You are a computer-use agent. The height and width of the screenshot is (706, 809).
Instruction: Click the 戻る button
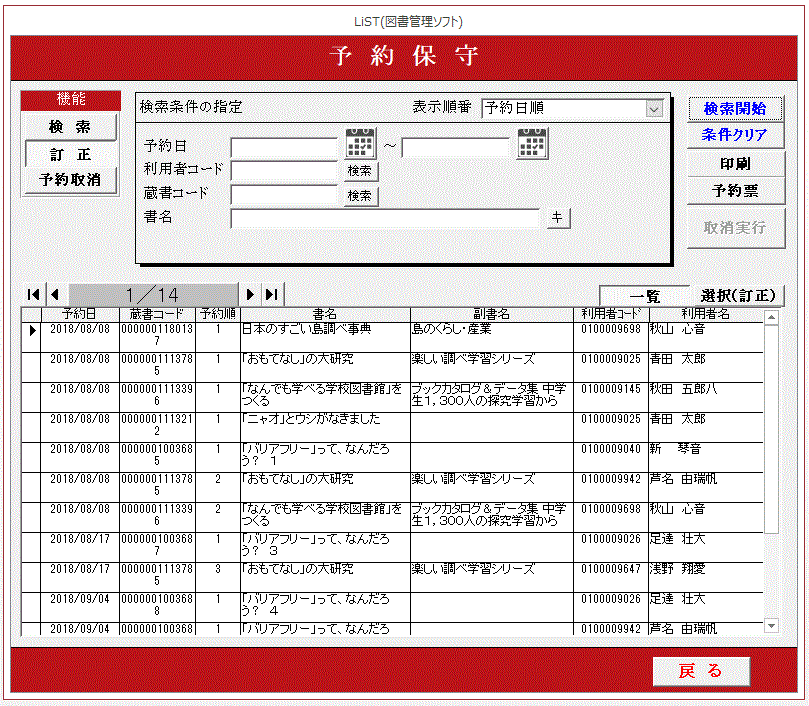coord(701,671)
